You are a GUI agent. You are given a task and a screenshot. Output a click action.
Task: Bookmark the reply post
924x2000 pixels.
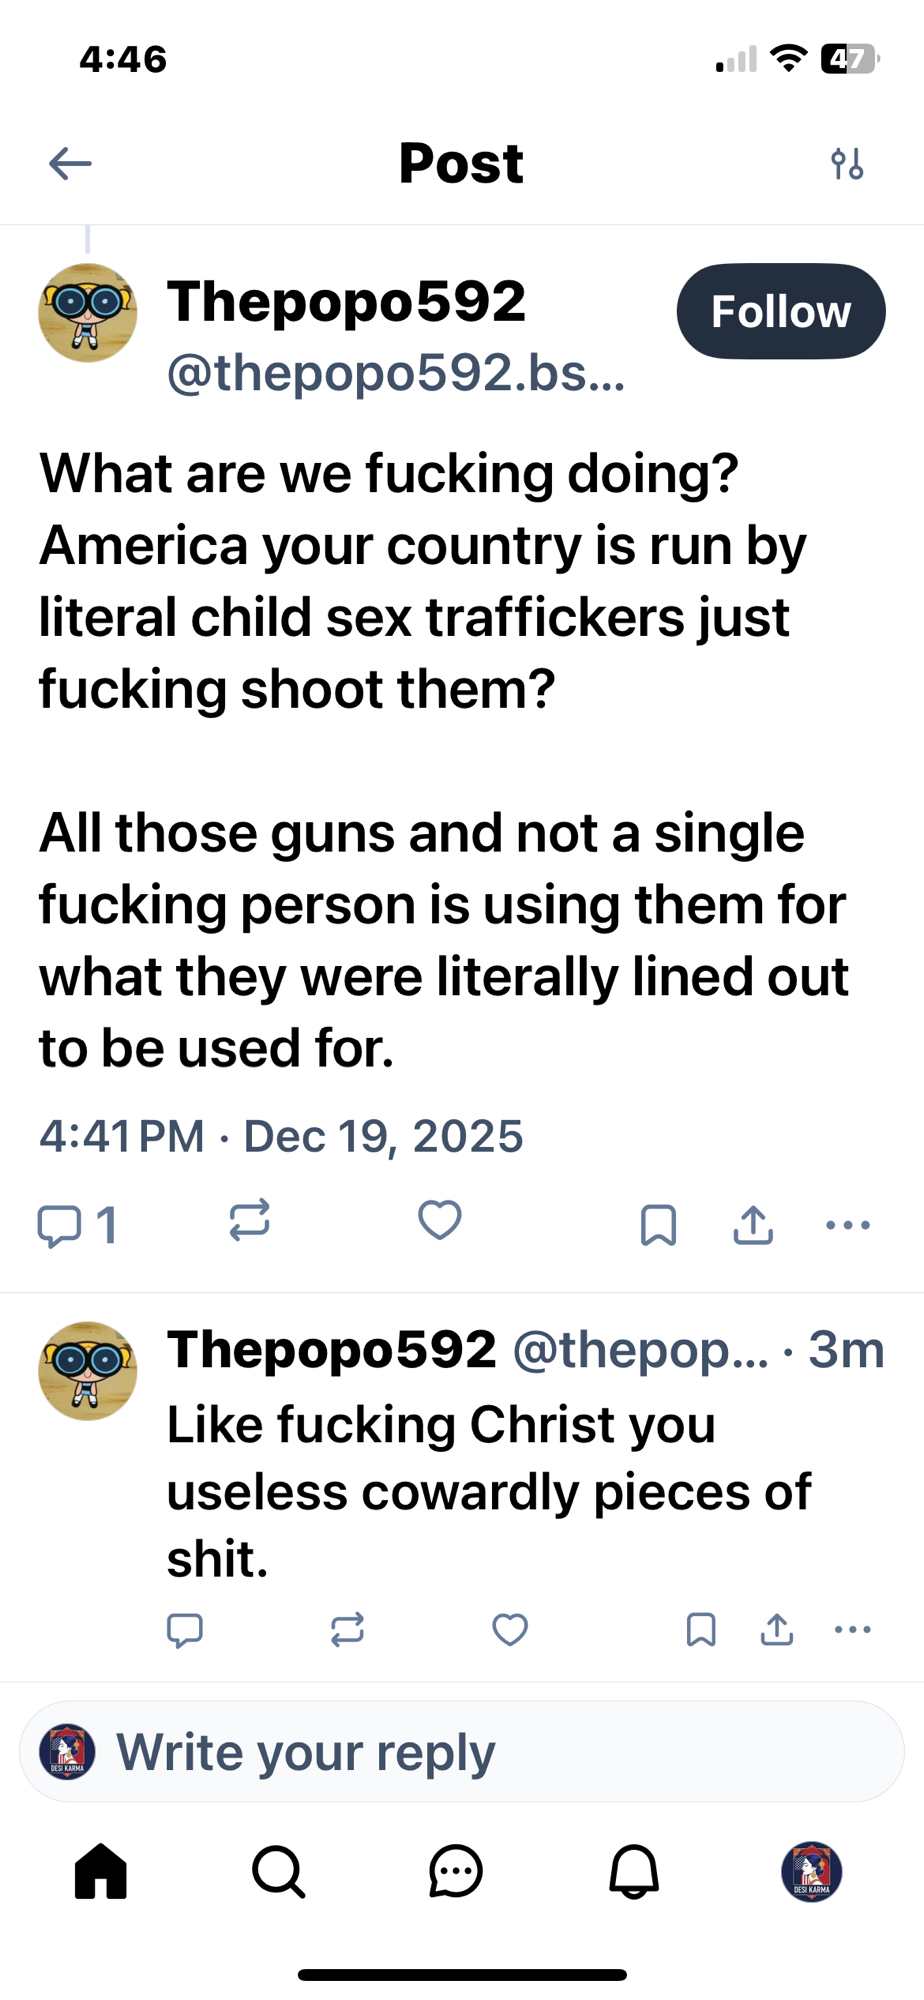[x=701, y=1630]
